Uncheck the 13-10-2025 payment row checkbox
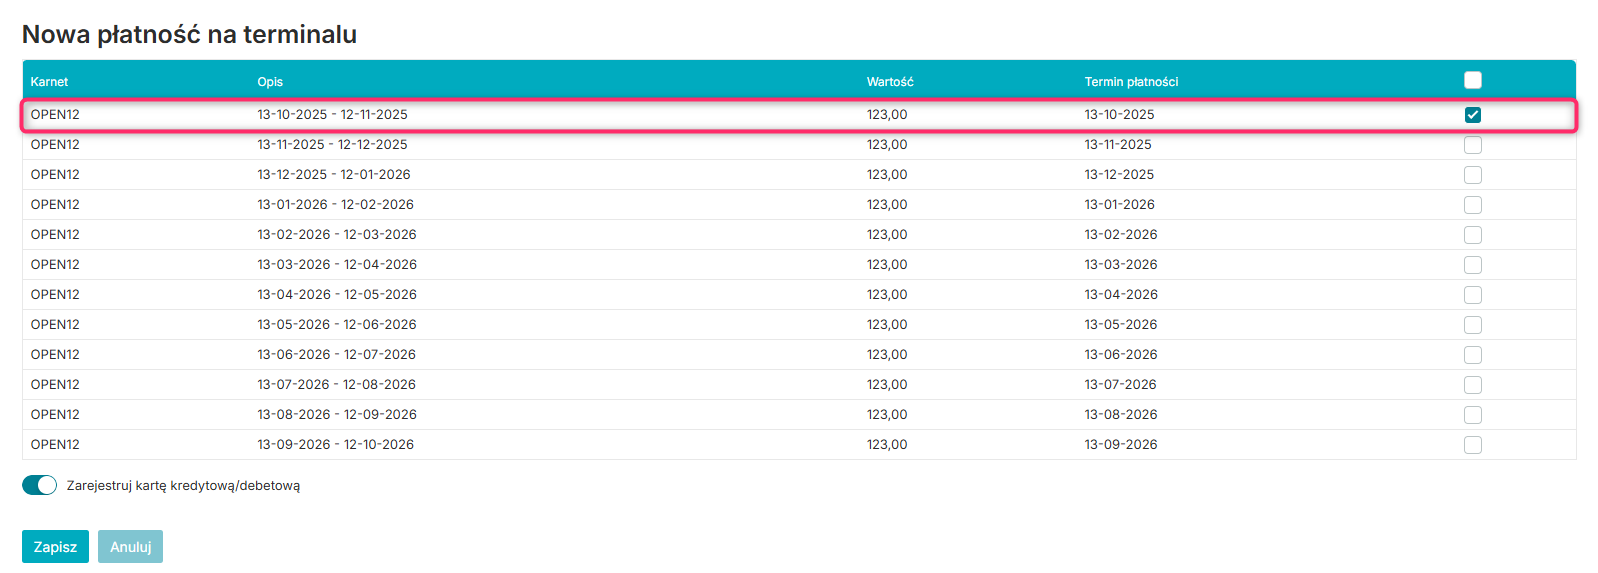 [x=1472, y=115]
